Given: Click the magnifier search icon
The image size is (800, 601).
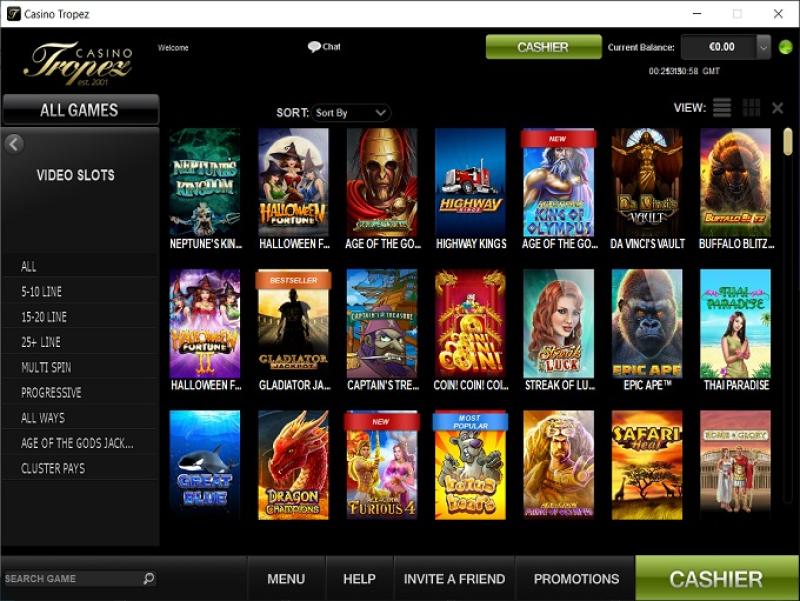Looking at the screenshot, I should click(148, 578).
